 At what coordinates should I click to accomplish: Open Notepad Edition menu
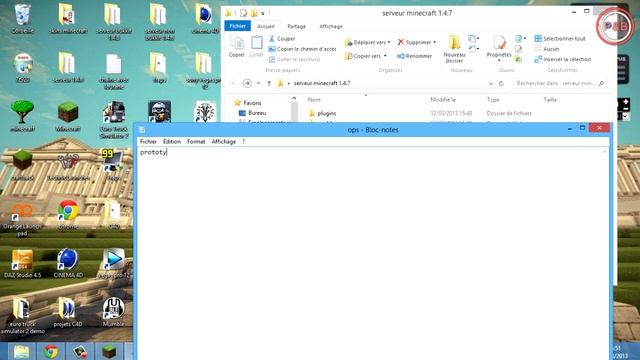pyautogui.click(x=172, y=142)
